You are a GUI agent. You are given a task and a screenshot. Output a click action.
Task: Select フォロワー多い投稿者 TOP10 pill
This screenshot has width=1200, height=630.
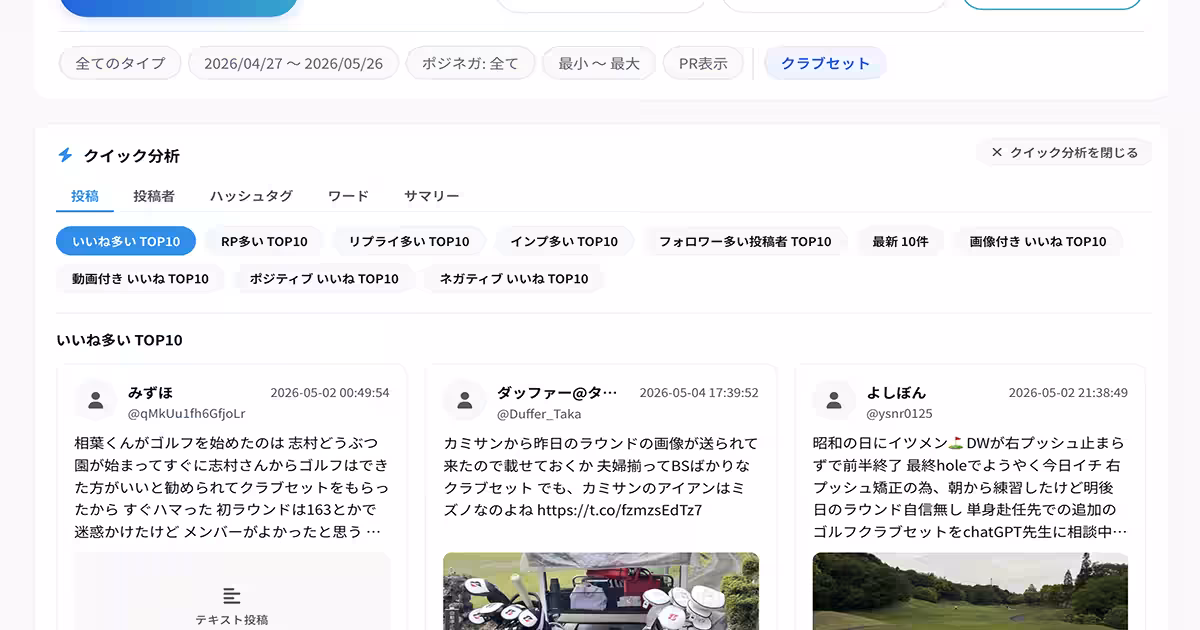tap(745, 241)
